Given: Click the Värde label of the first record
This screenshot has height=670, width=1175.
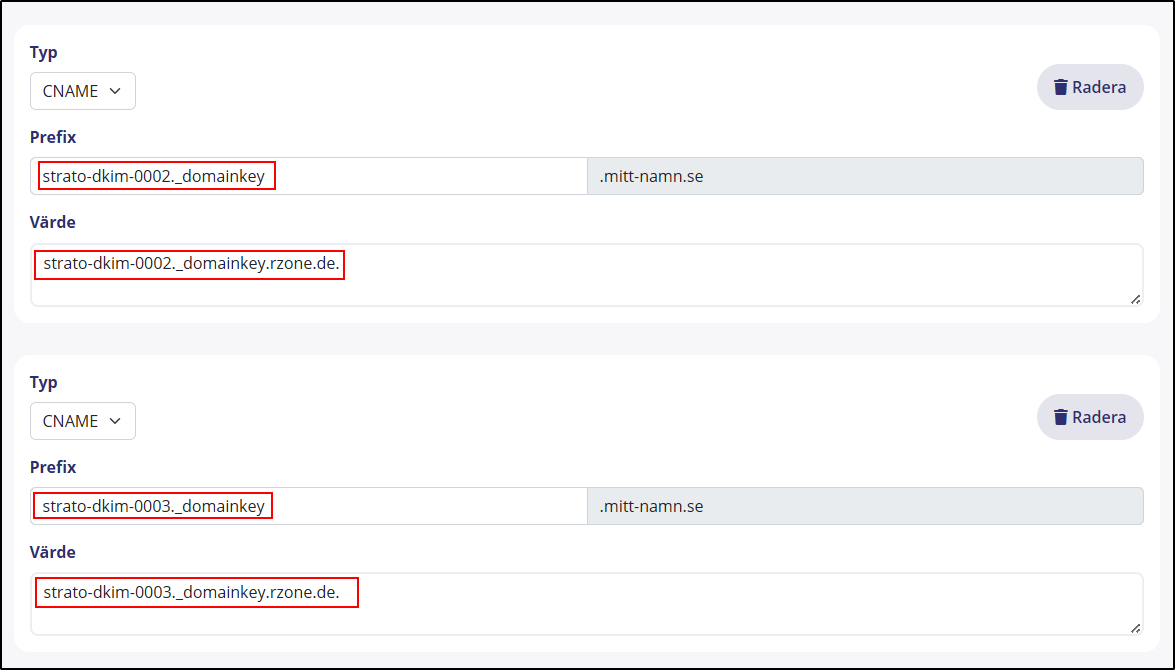Looking at the screenshot, I should 53,222.
